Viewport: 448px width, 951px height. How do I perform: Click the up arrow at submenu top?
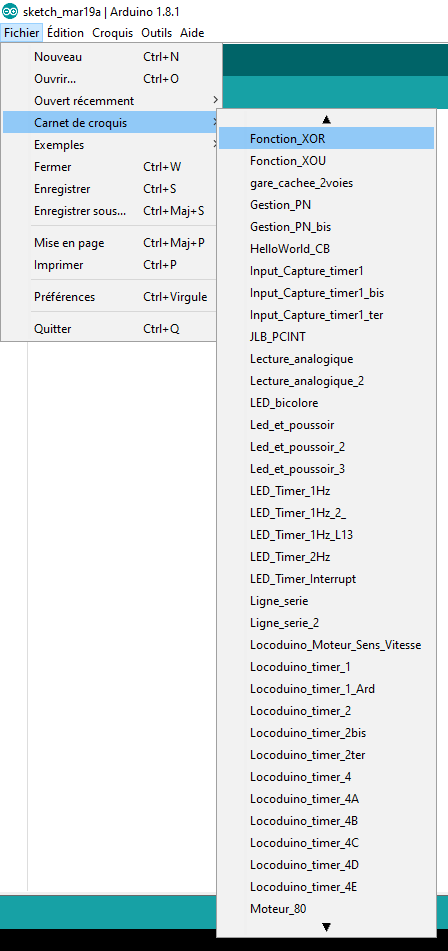[327, 119]
